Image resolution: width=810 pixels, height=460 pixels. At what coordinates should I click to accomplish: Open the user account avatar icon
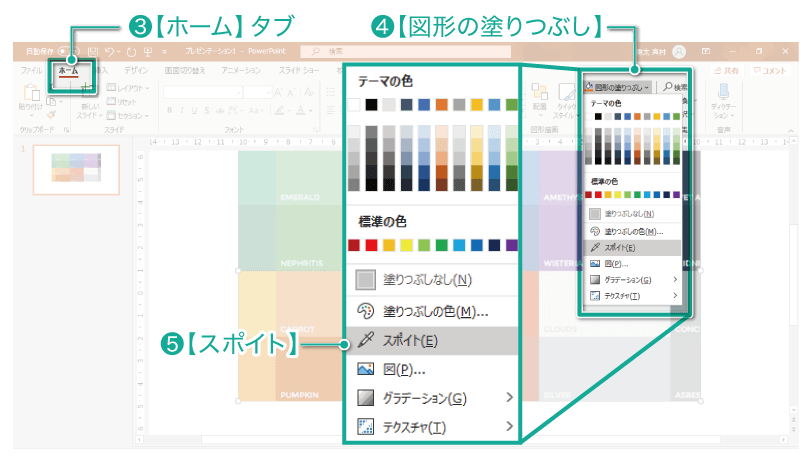tap(679, 52)
